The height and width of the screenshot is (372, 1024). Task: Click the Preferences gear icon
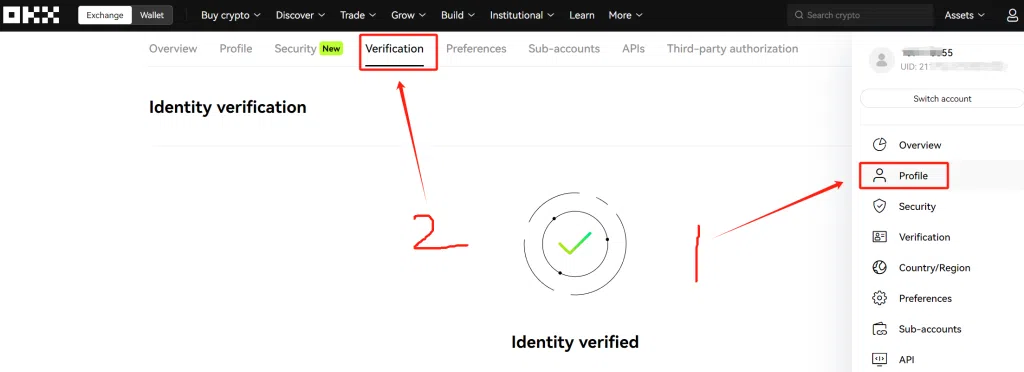click(879, 298)
